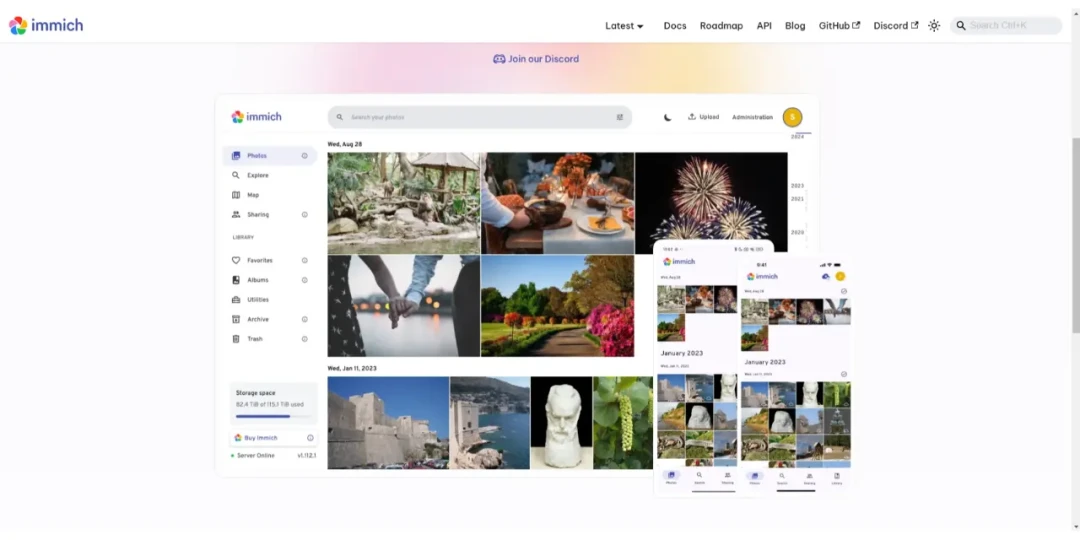Click the immich logo in the top navbar

coord(45,25)
